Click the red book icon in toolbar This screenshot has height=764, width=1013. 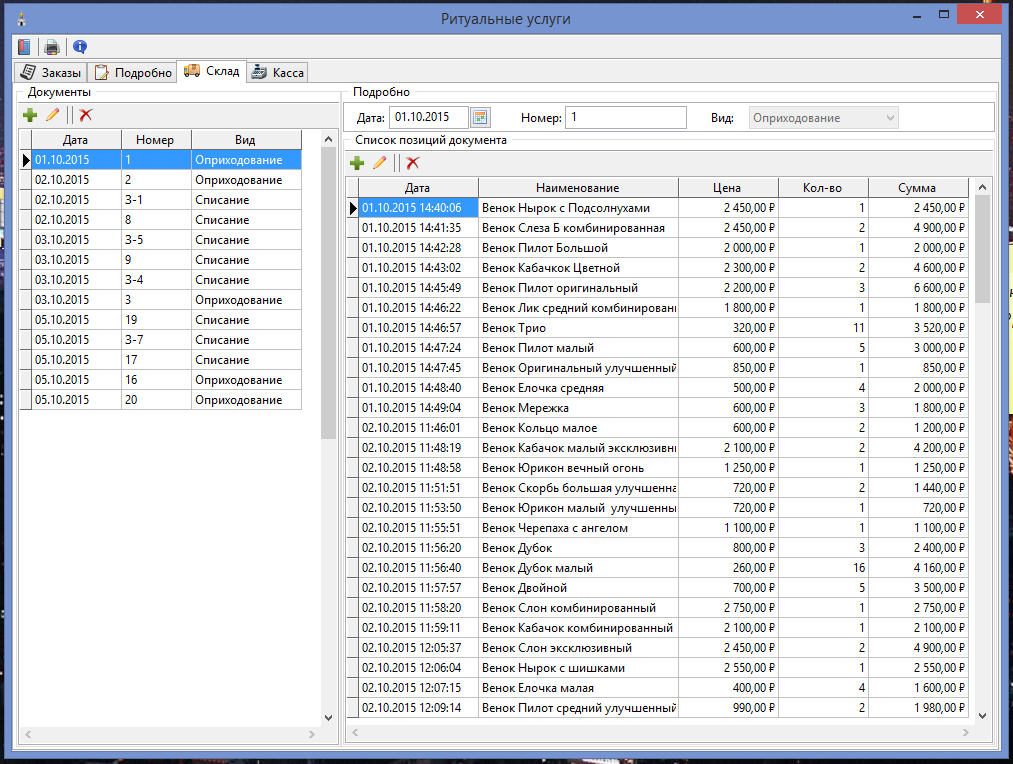point(25,46)
